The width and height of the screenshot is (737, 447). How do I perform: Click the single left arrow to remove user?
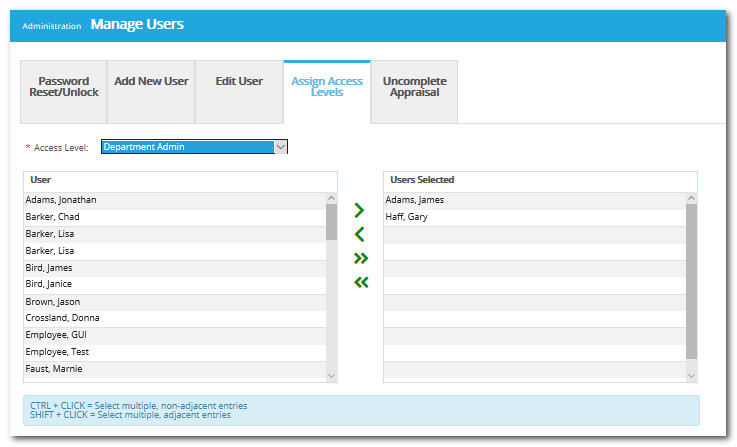point(360,234)
